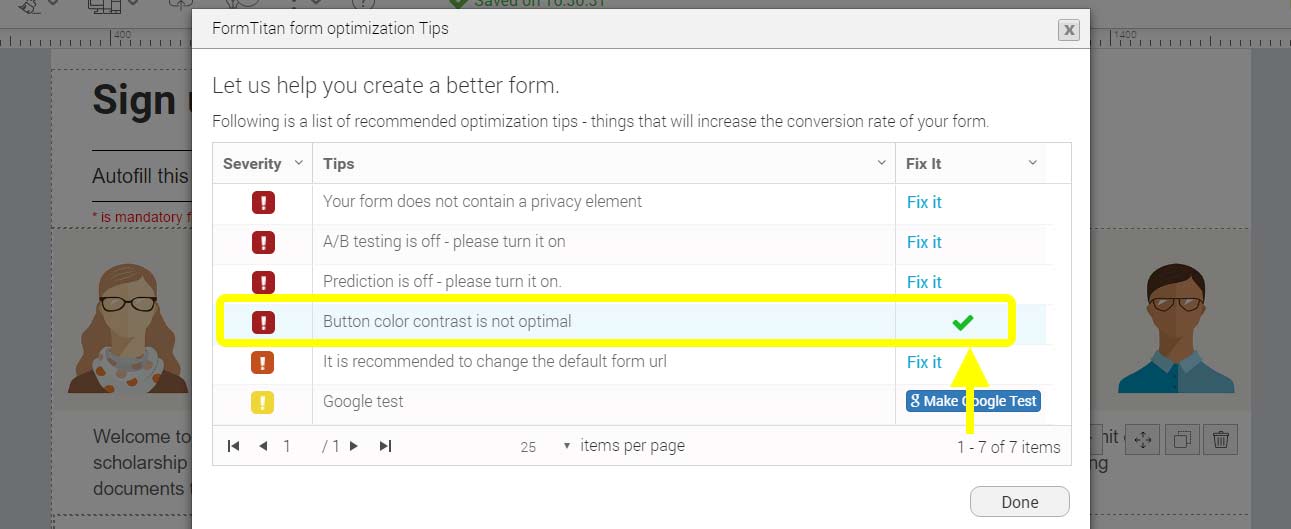Screen dimensions: 1291x529
Task: Click Fix it for the missing privacy element
Action: click(924, 202)
